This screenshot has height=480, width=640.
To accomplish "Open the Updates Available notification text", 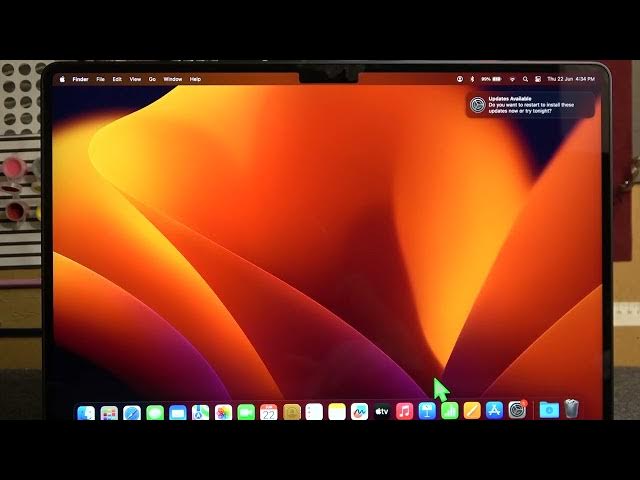I will [531, 105].
